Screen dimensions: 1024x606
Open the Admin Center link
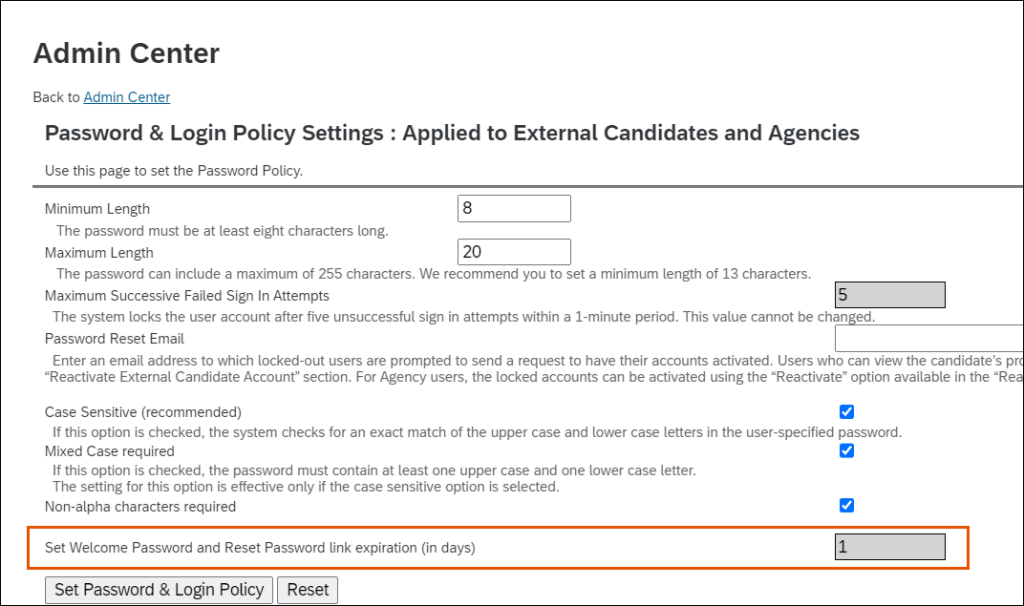[126, 97]
